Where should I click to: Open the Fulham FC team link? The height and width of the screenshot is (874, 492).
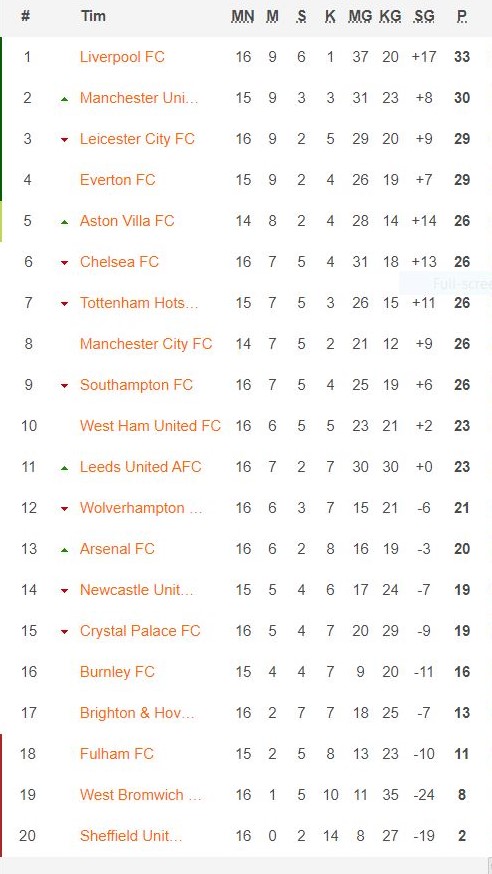click(x=116, y=754)
